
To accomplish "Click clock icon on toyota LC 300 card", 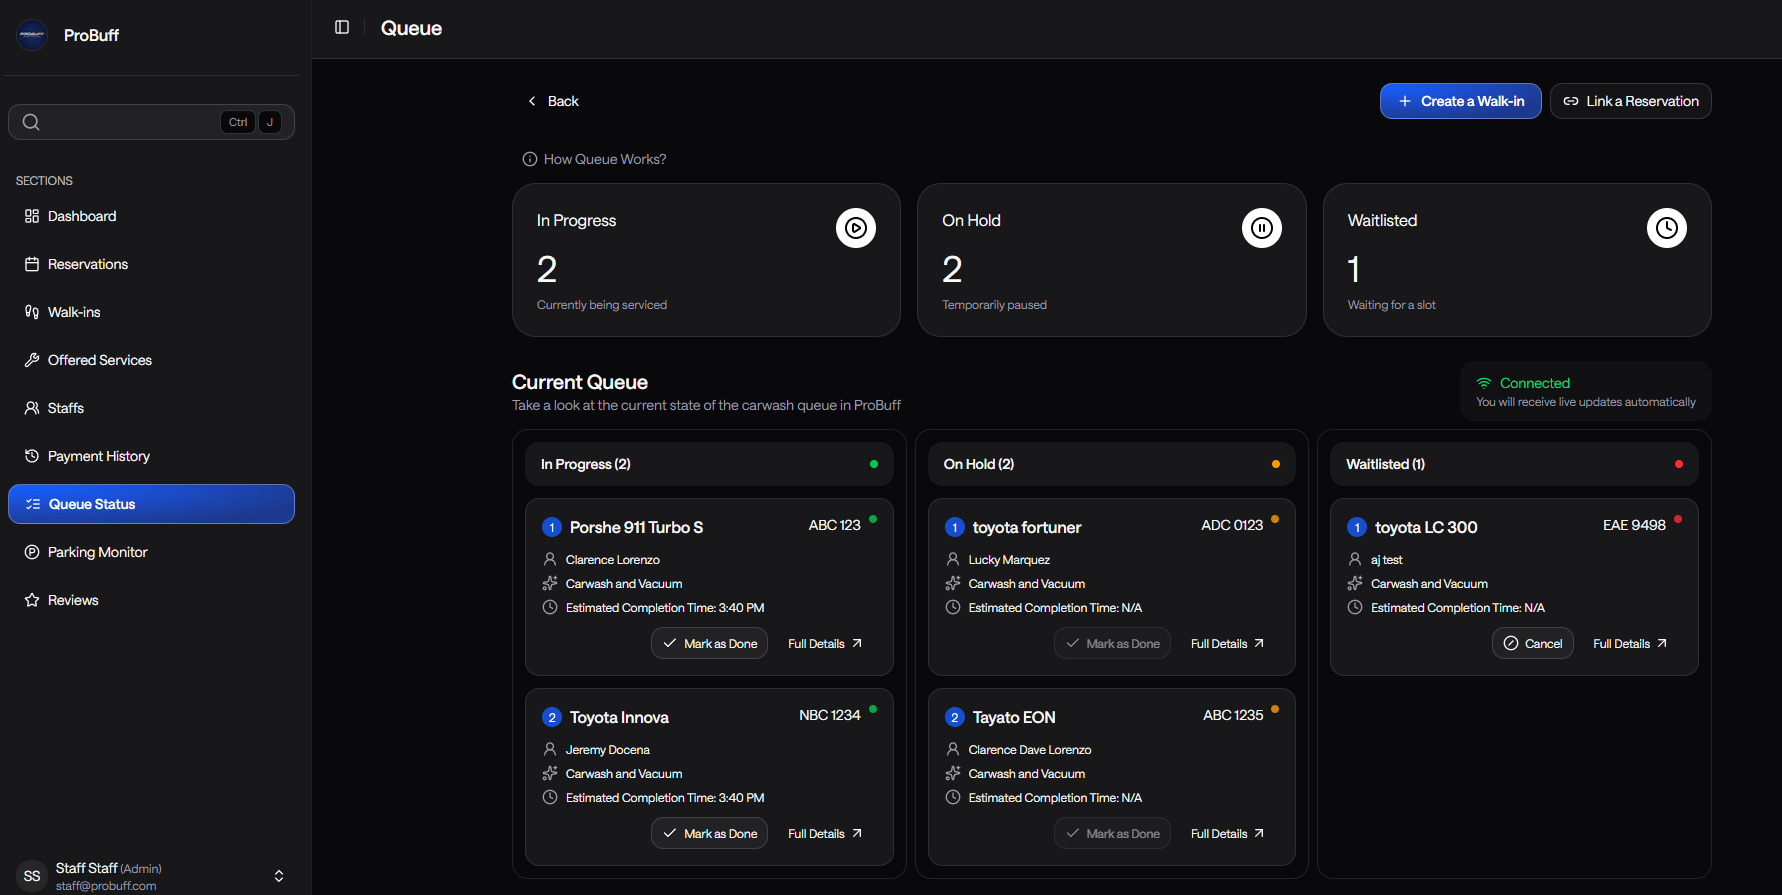I will pyautogui.click(x=1355, y=607).
